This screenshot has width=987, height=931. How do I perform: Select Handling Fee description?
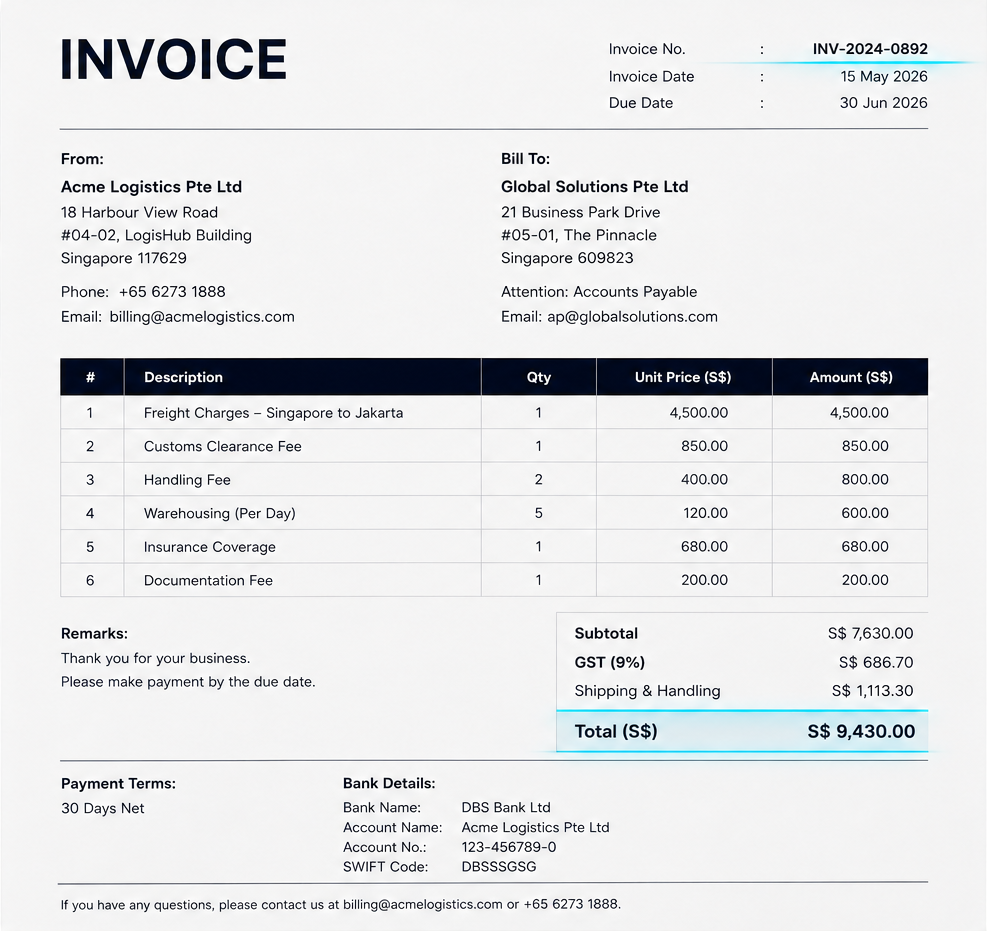pyautogui.click(x=187, y=480)
